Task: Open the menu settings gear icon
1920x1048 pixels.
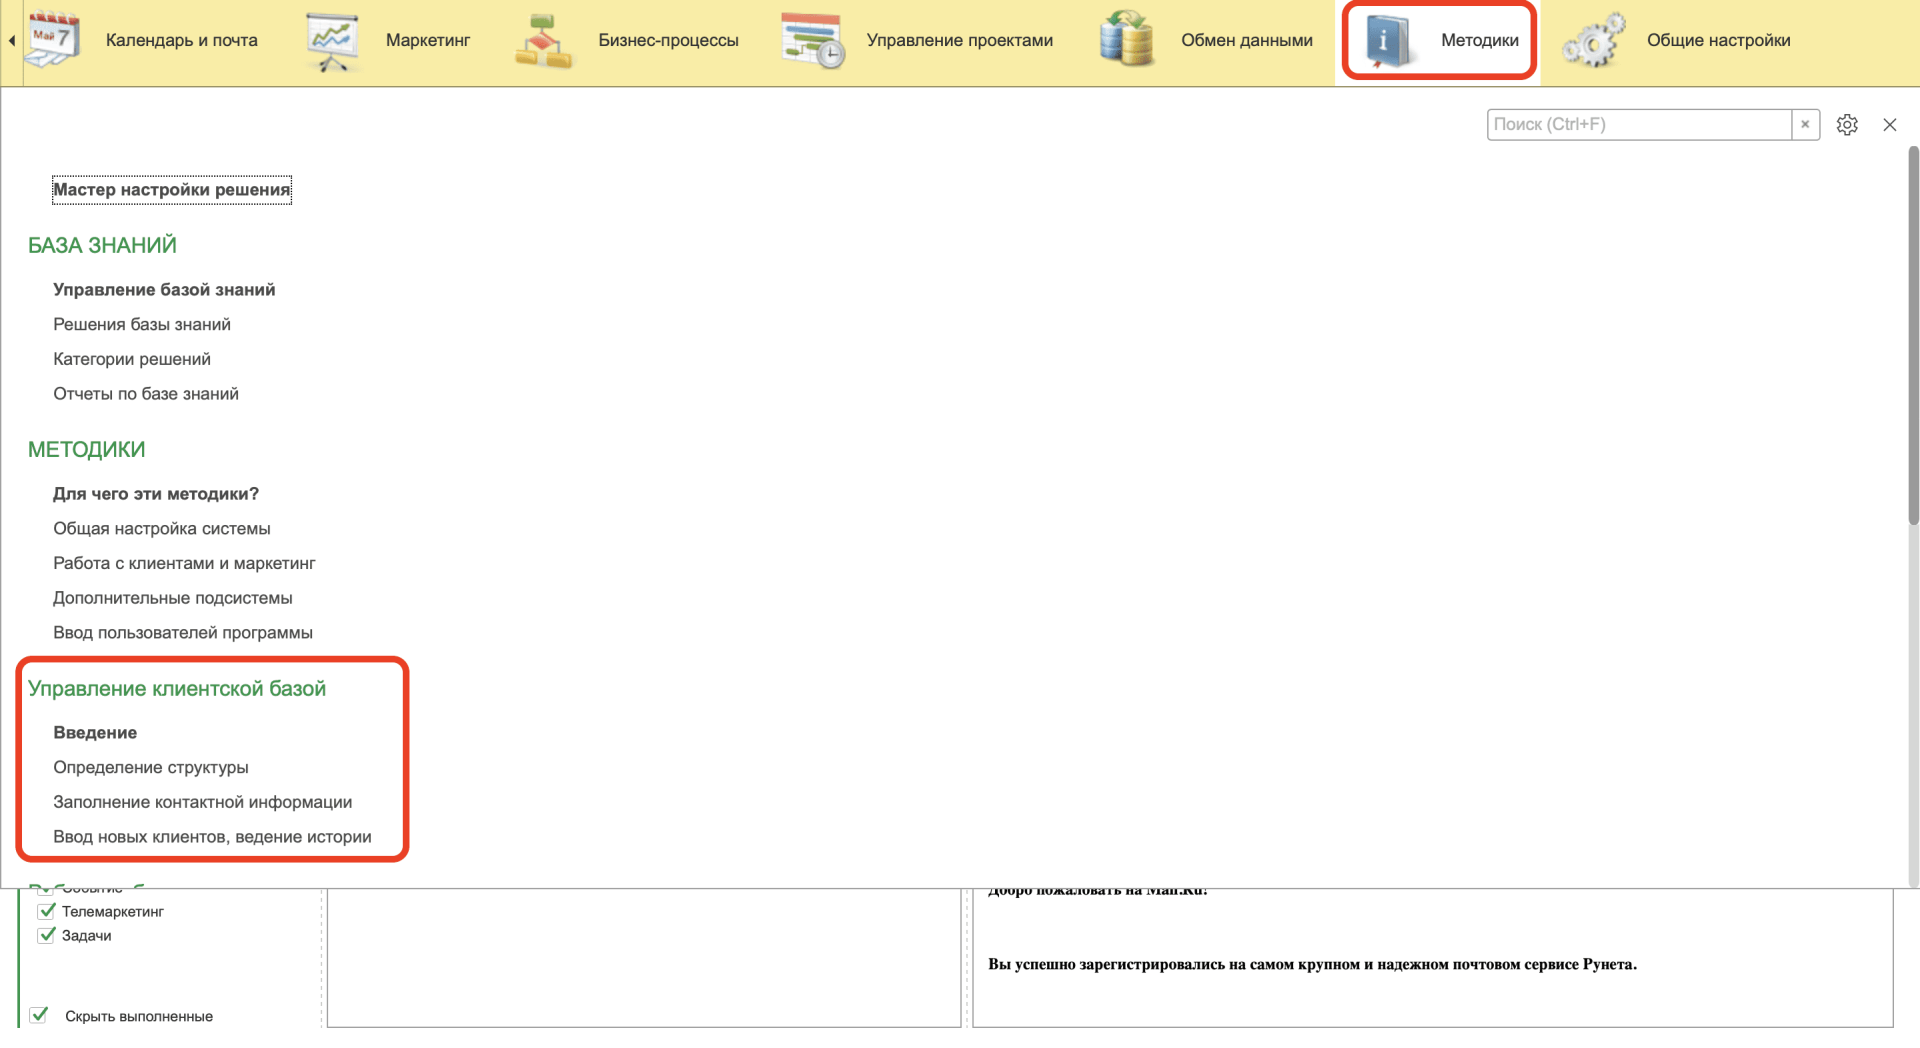Action: pos(1847,125)
